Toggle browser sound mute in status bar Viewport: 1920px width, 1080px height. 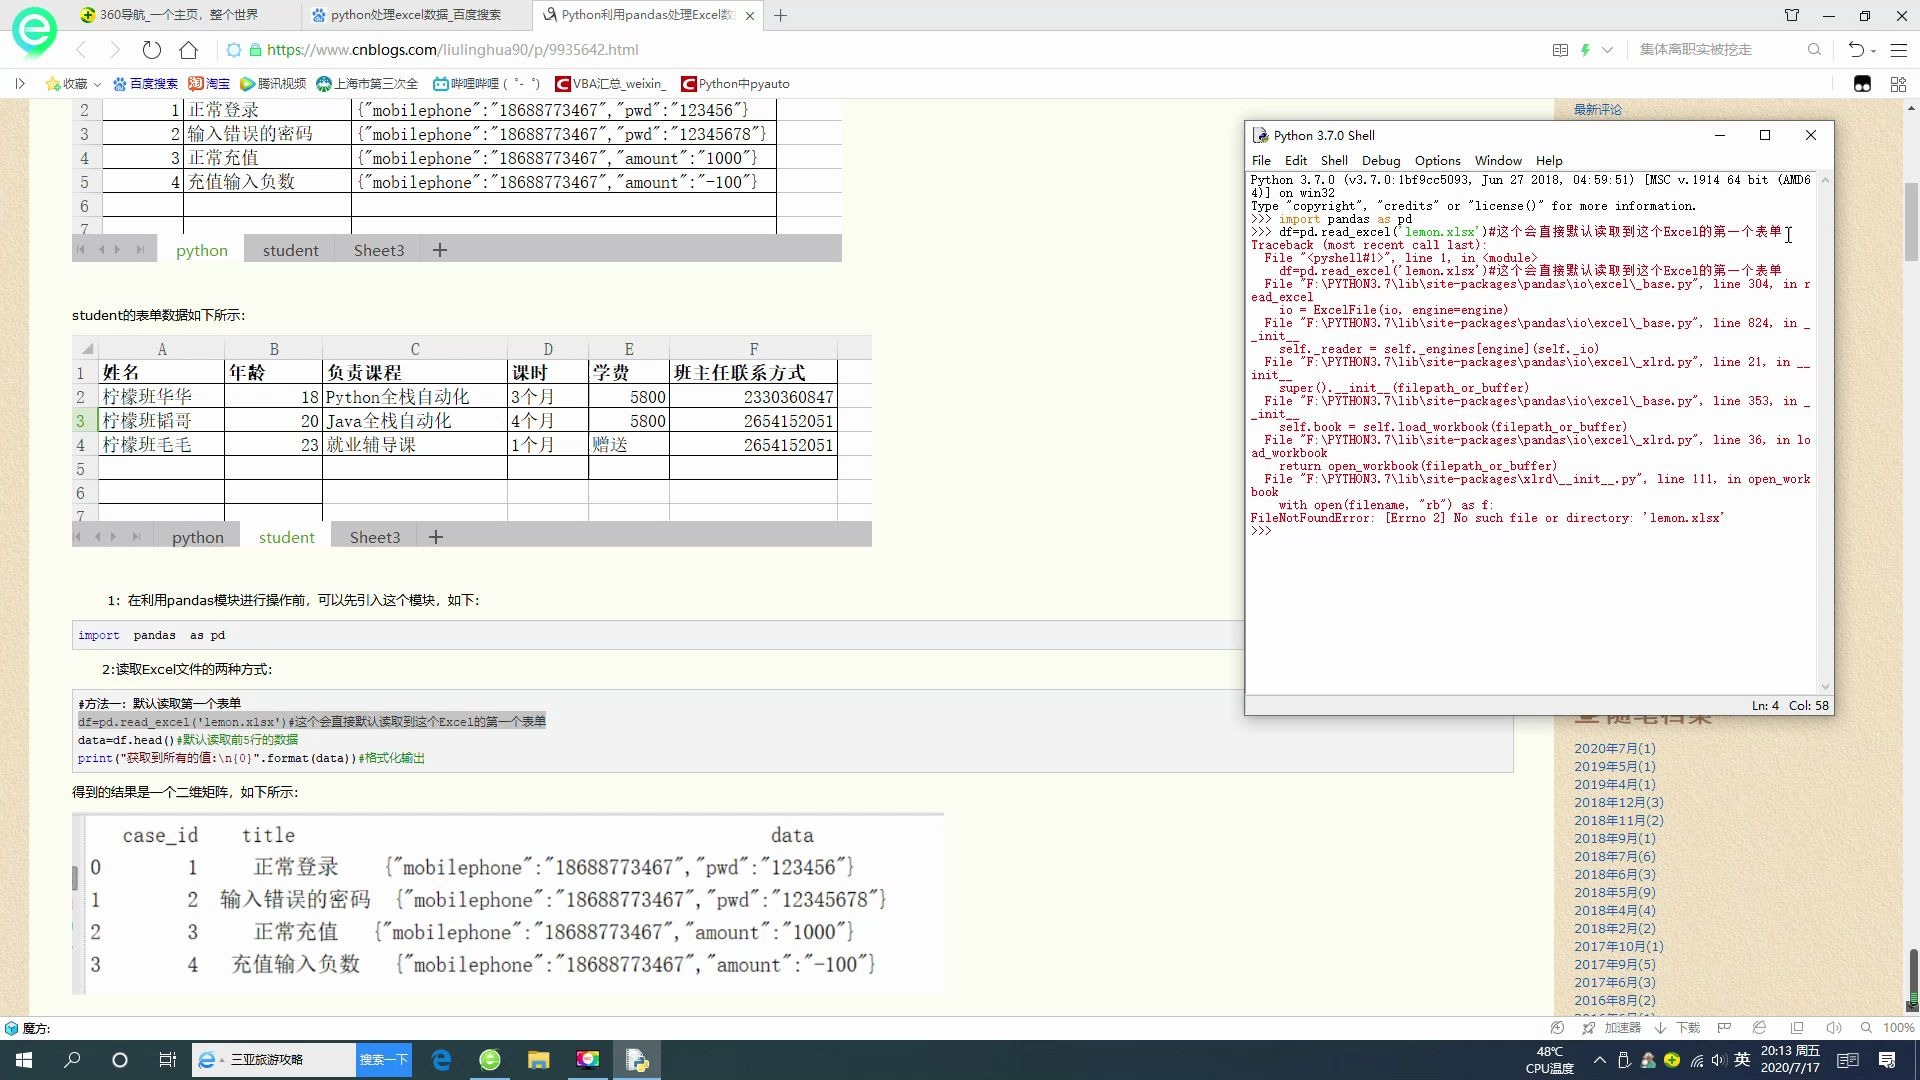click(x=1833, y=1028)
